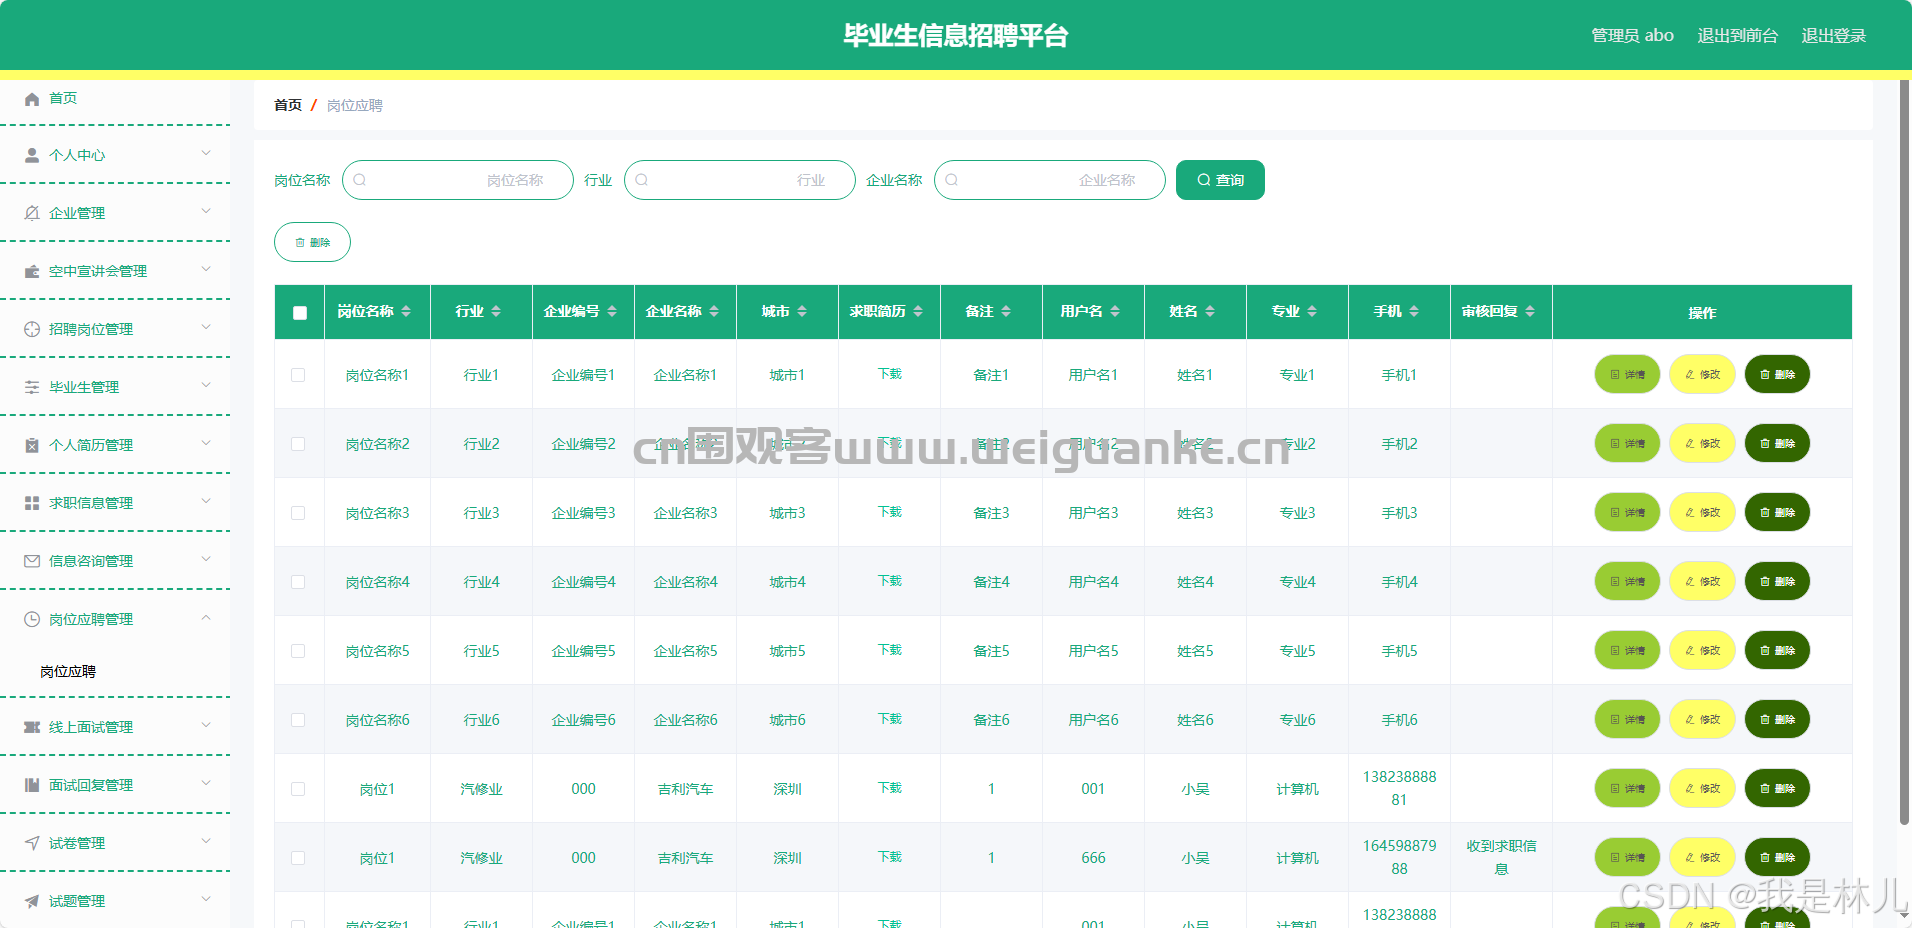The height and width of the screenshot is (928, 1912).
Task: Check the row checkbox for 岗位名称3
Action: click(x=298, y=513)
